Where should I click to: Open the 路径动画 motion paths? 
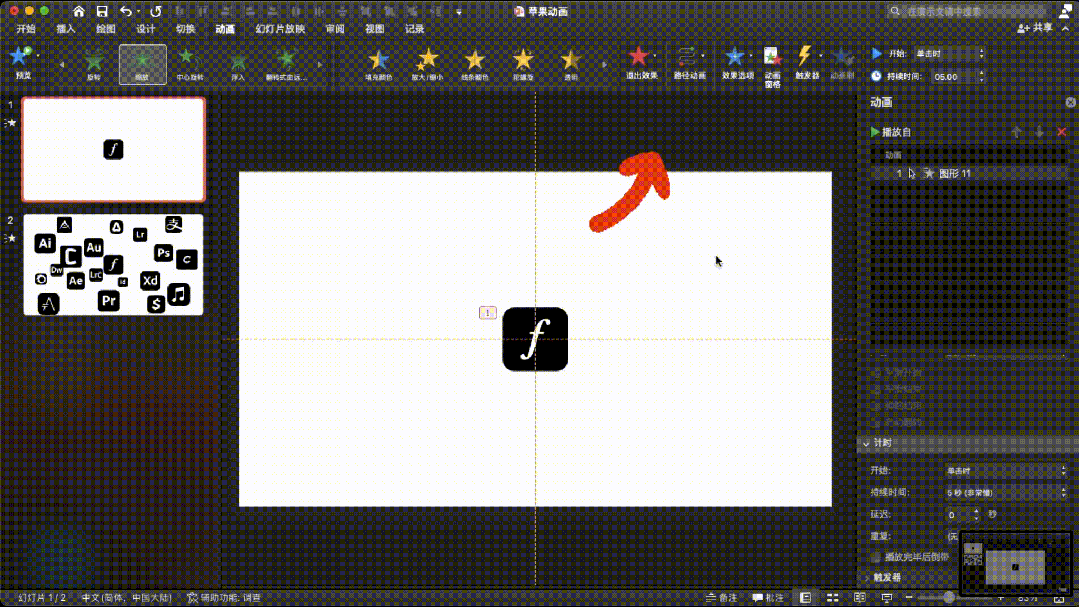tap(689, 63)
